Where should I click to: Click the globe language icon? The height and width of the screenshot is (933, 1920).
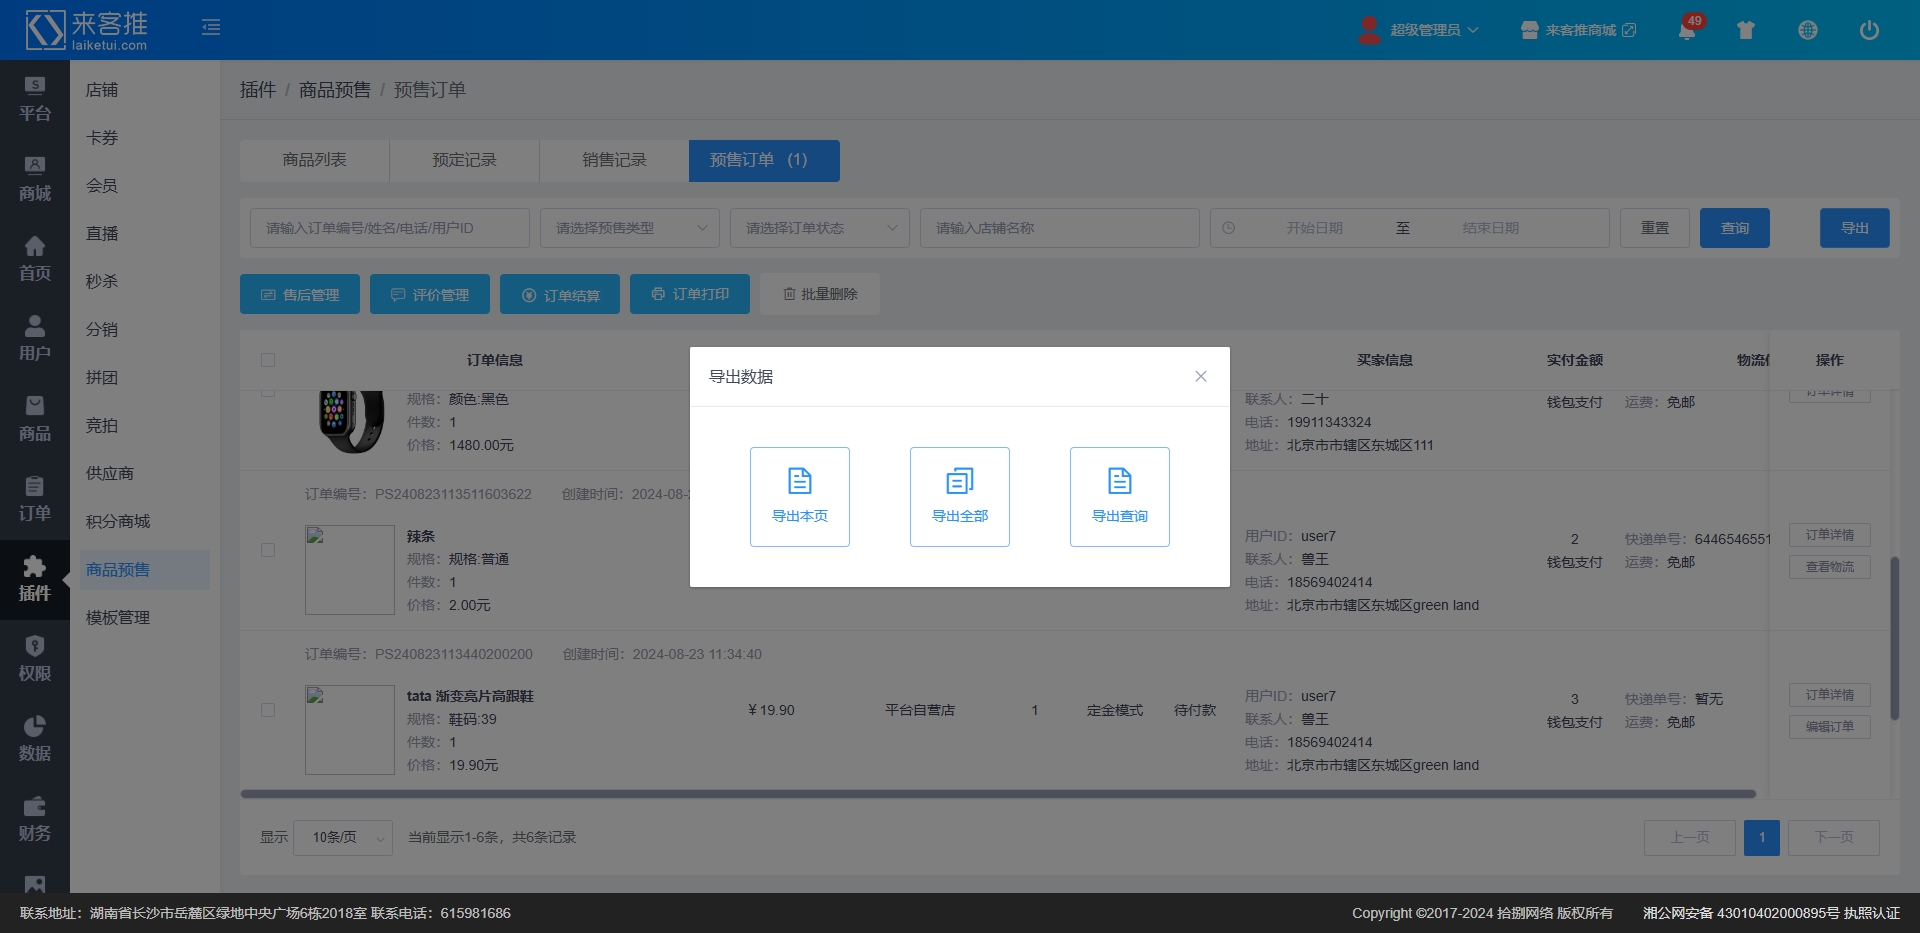(1808, 30)
